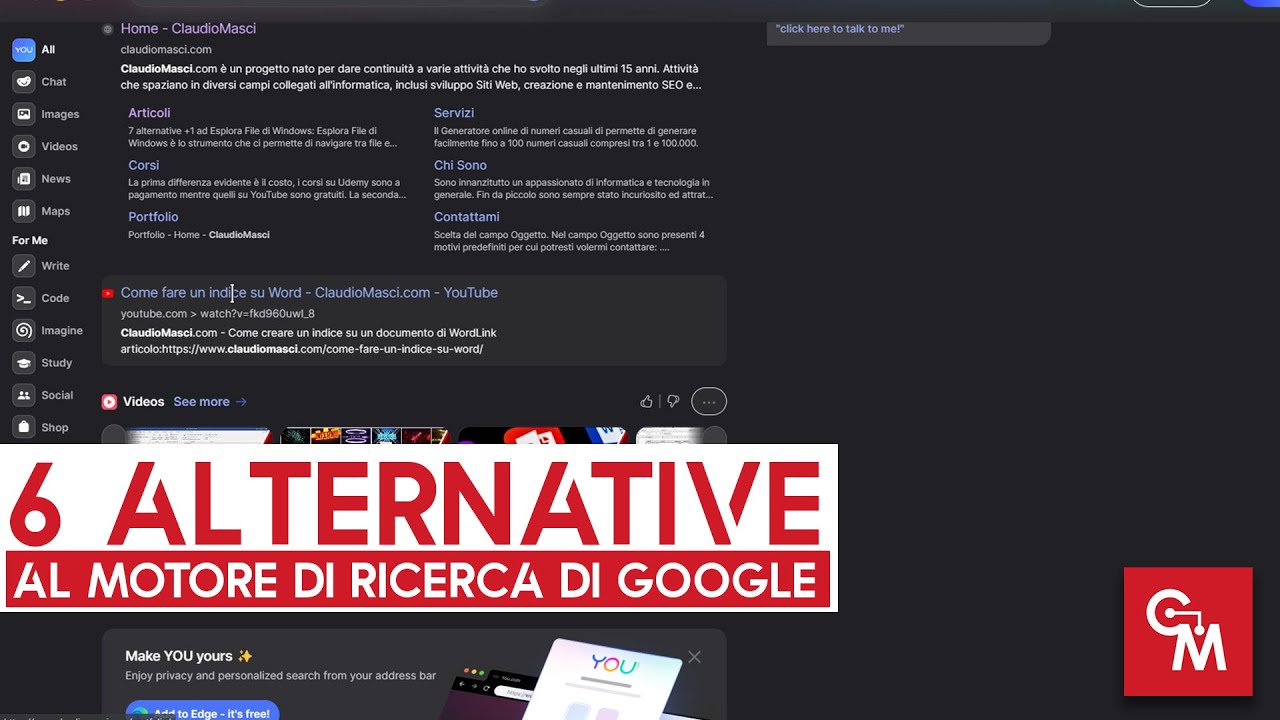Click the Chat bubble icon
Screen dimensions: 1280x720
[x=23, y=82]
